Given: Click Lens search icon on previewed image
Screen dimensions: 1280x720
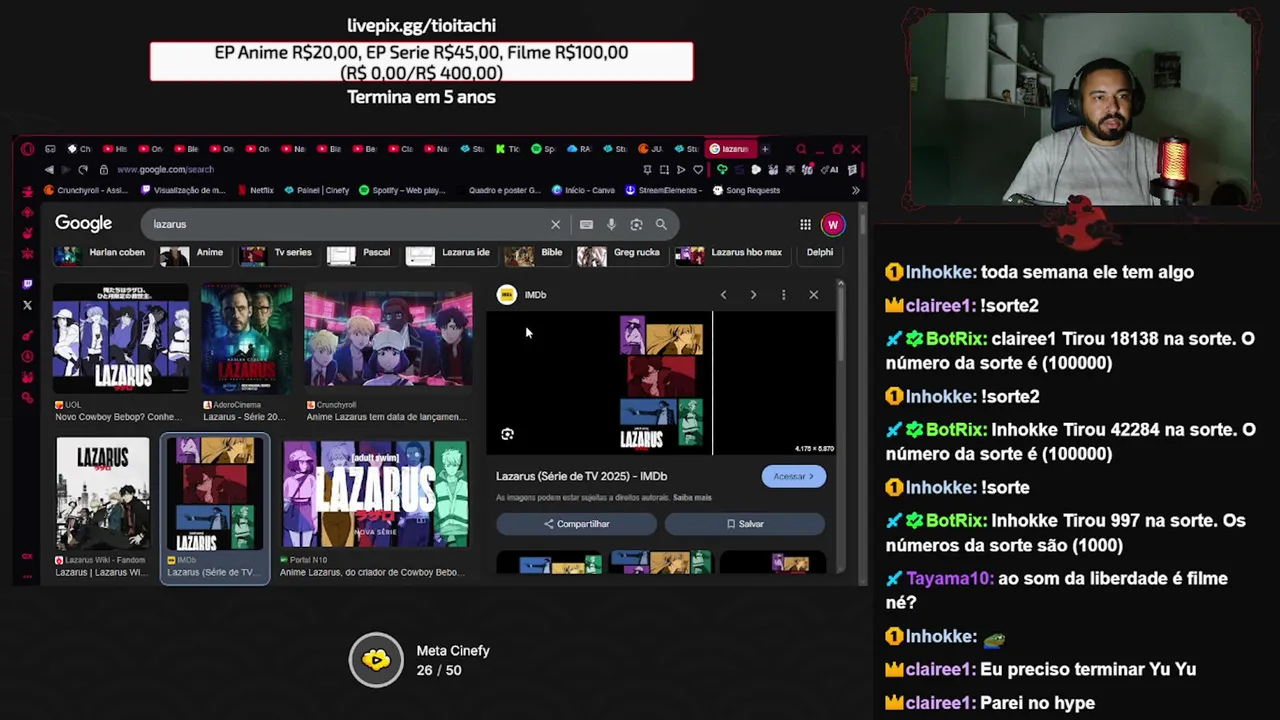Looking at the screenshot, I should tap(507, 434).
